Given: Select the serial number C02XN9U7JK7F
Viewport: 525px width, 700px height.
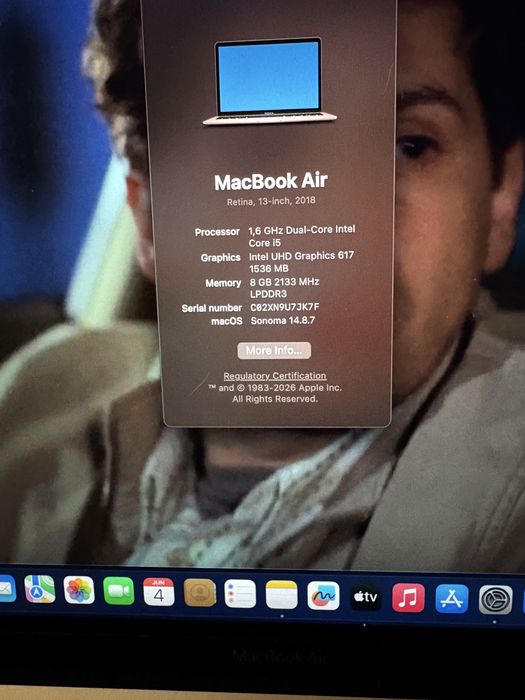Looking at the screenshot, I should 285,307.
